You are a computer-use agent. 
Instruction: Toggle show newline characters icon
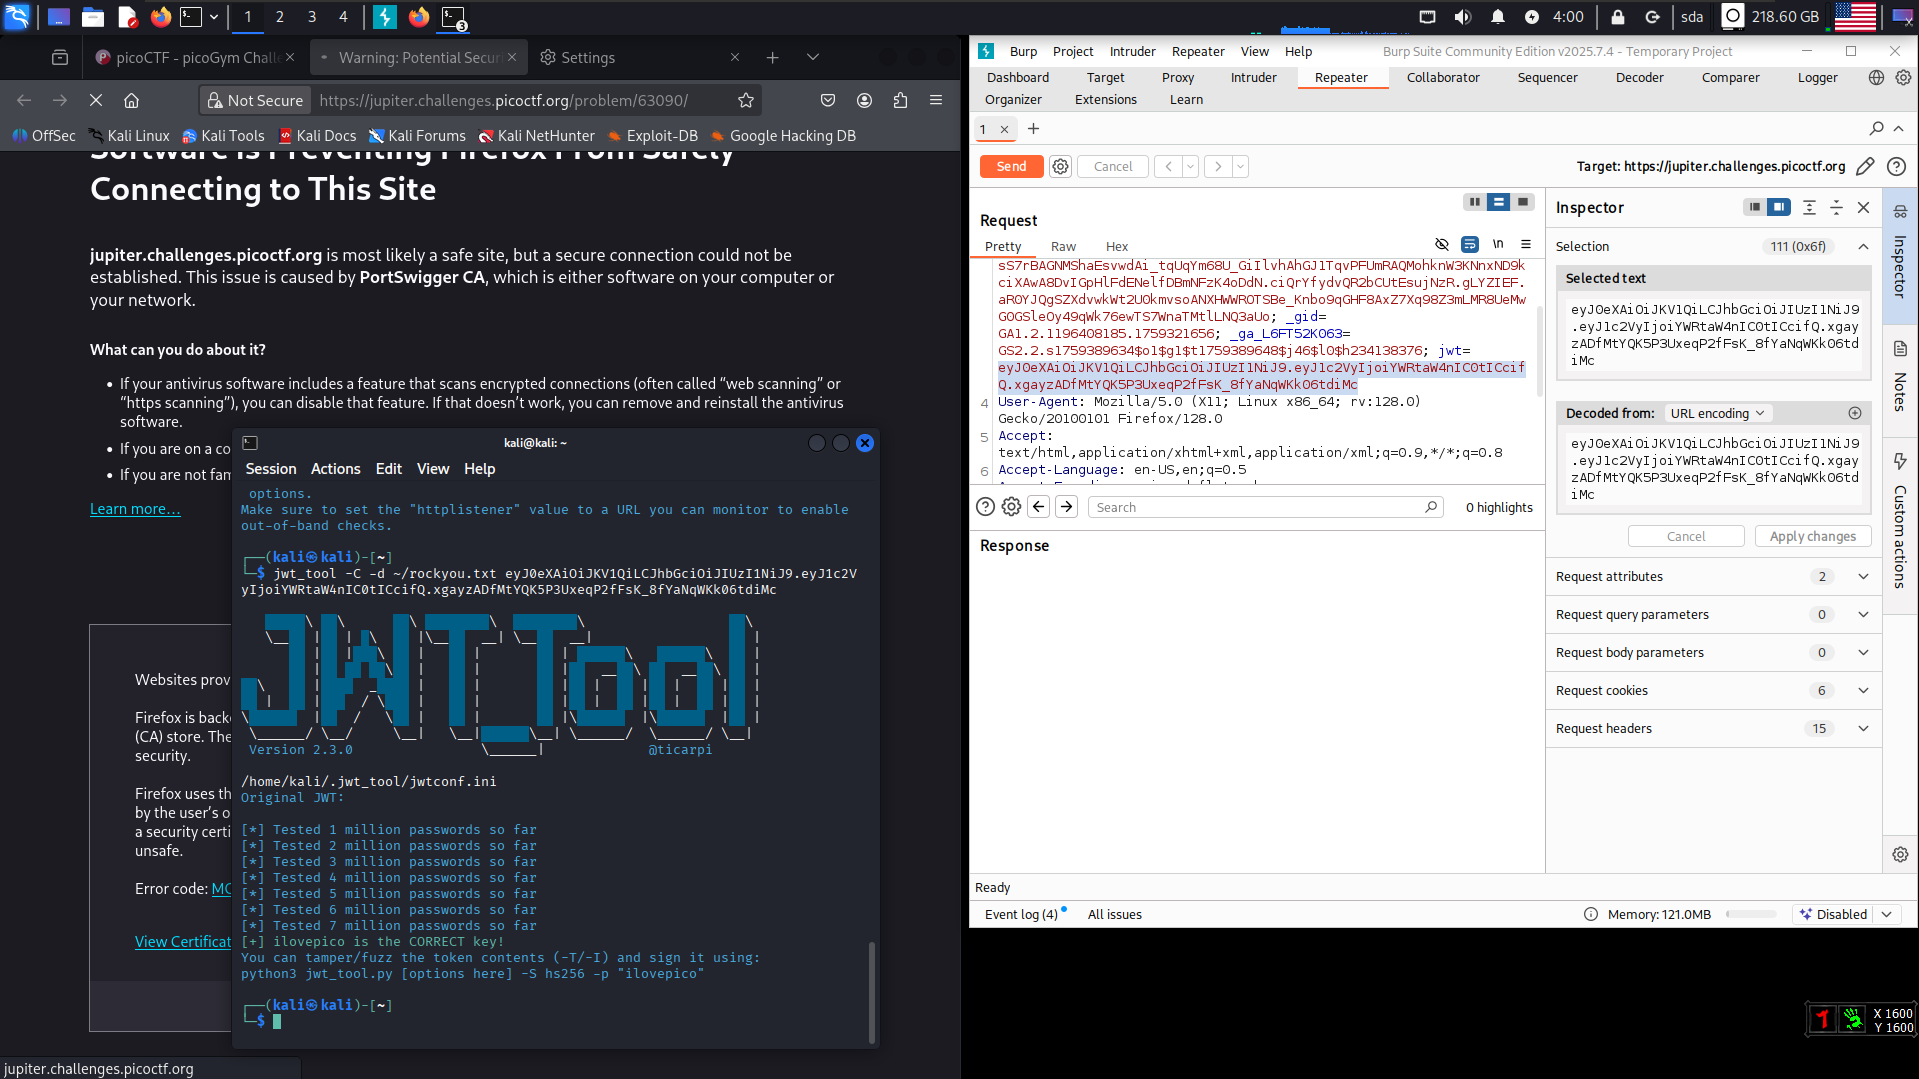(1498, 244)
